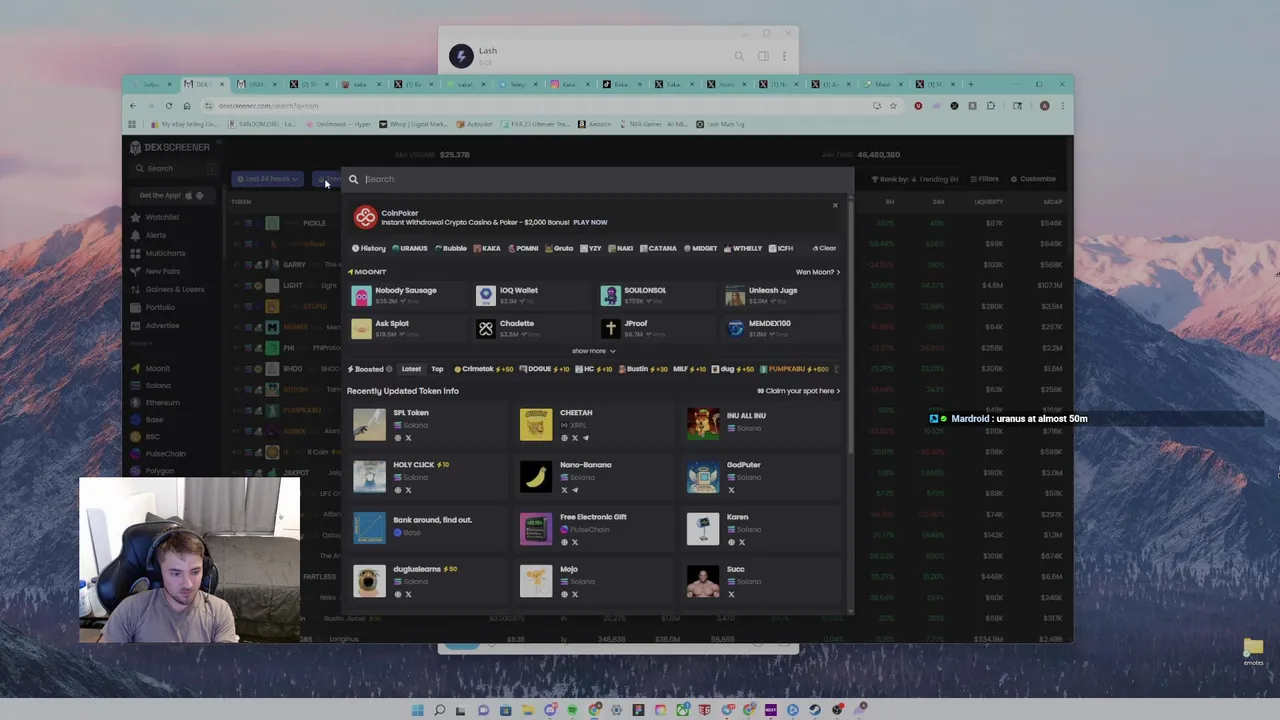This screenshot has height=720, width=1280.
Task: Open Mojo's X link icon
Action: click(574, 594)
